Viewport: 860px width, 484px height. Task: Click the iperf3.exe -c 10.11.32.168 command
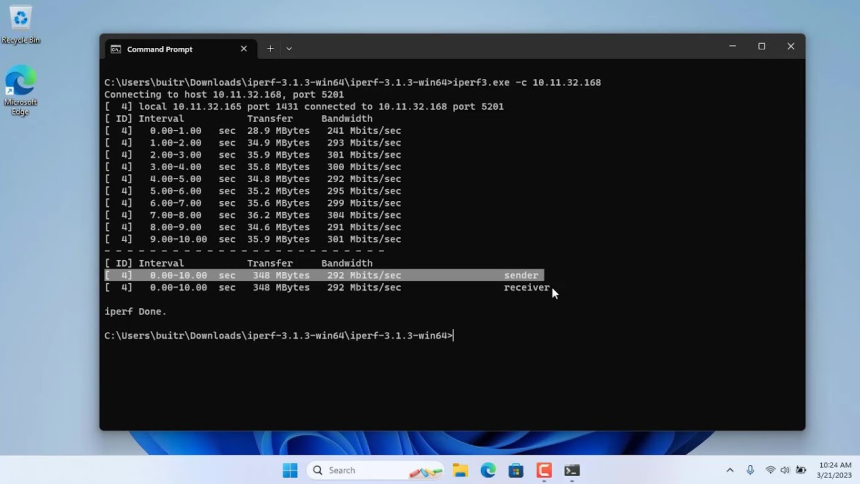(x=527, y=82)
